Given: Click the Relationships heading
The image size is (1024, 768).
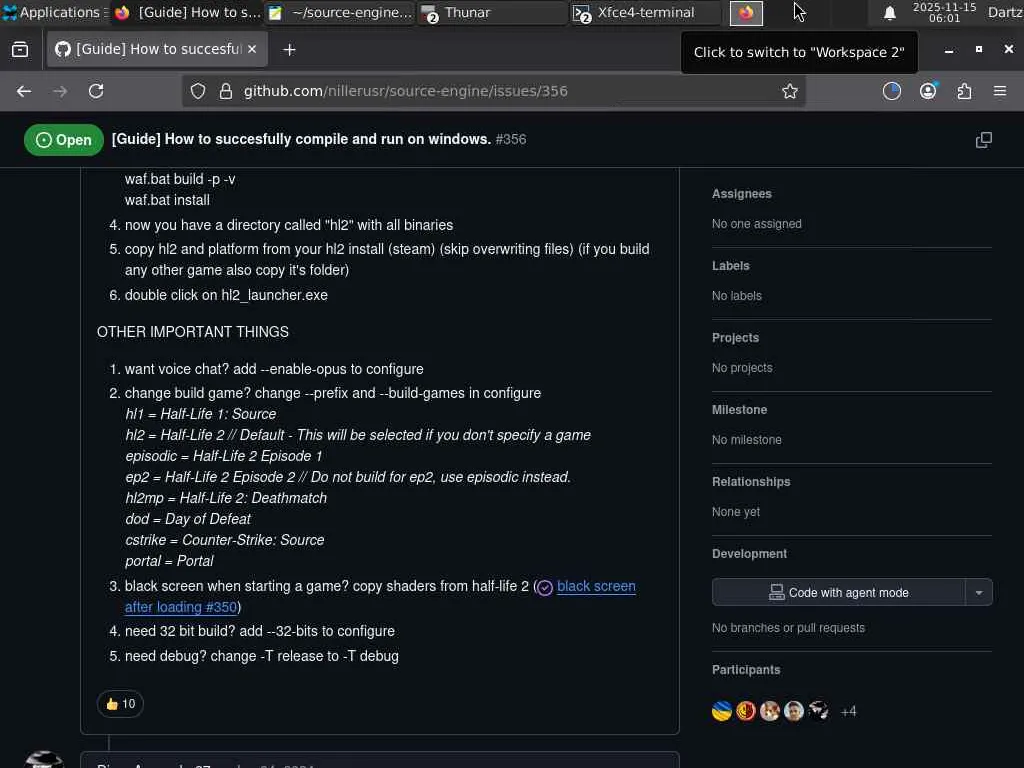Looking at the screenshot, I should 751,481.
